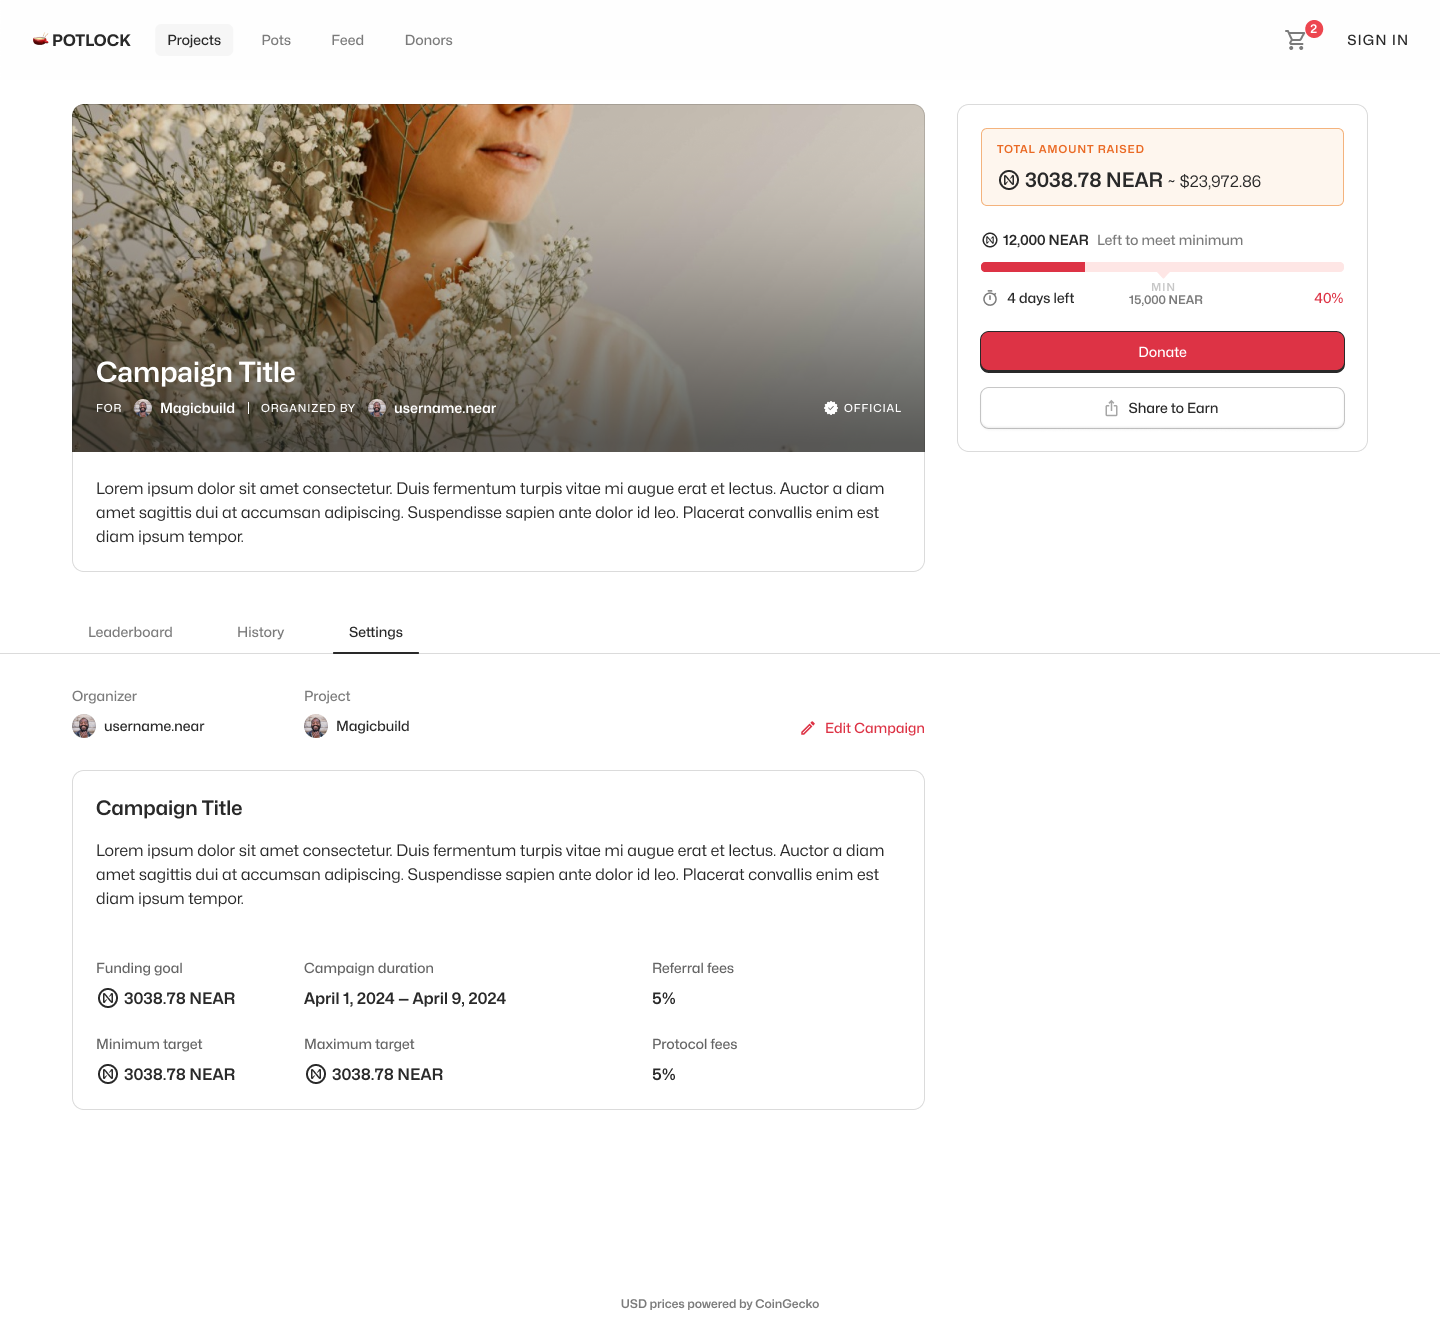Click the POTLOCK logo

tap(82, 40)
